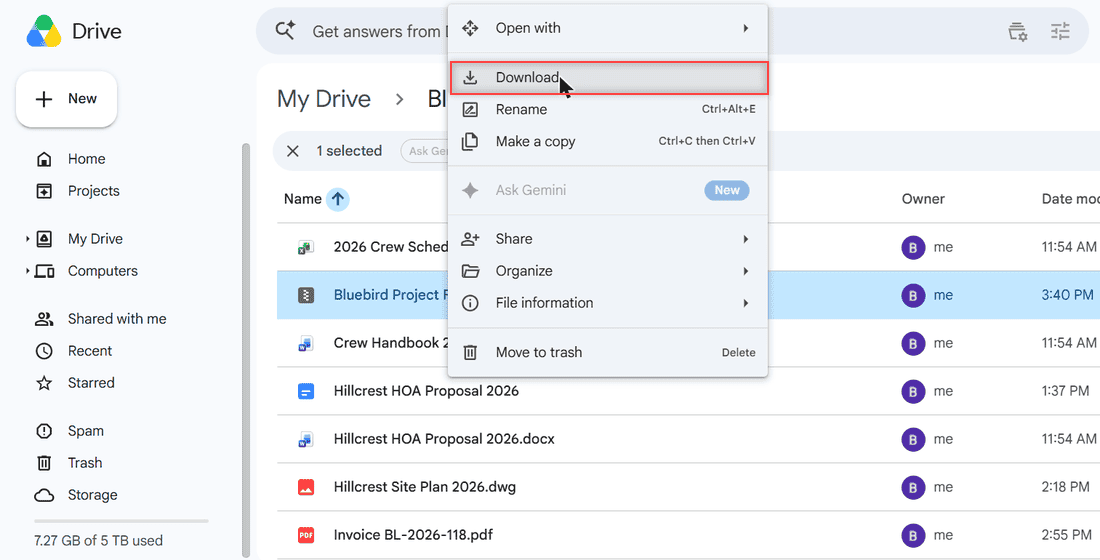Click the Bluebird Project zip file icon
This screenshot has width=1100, height=560.
(x=306, y=295)
